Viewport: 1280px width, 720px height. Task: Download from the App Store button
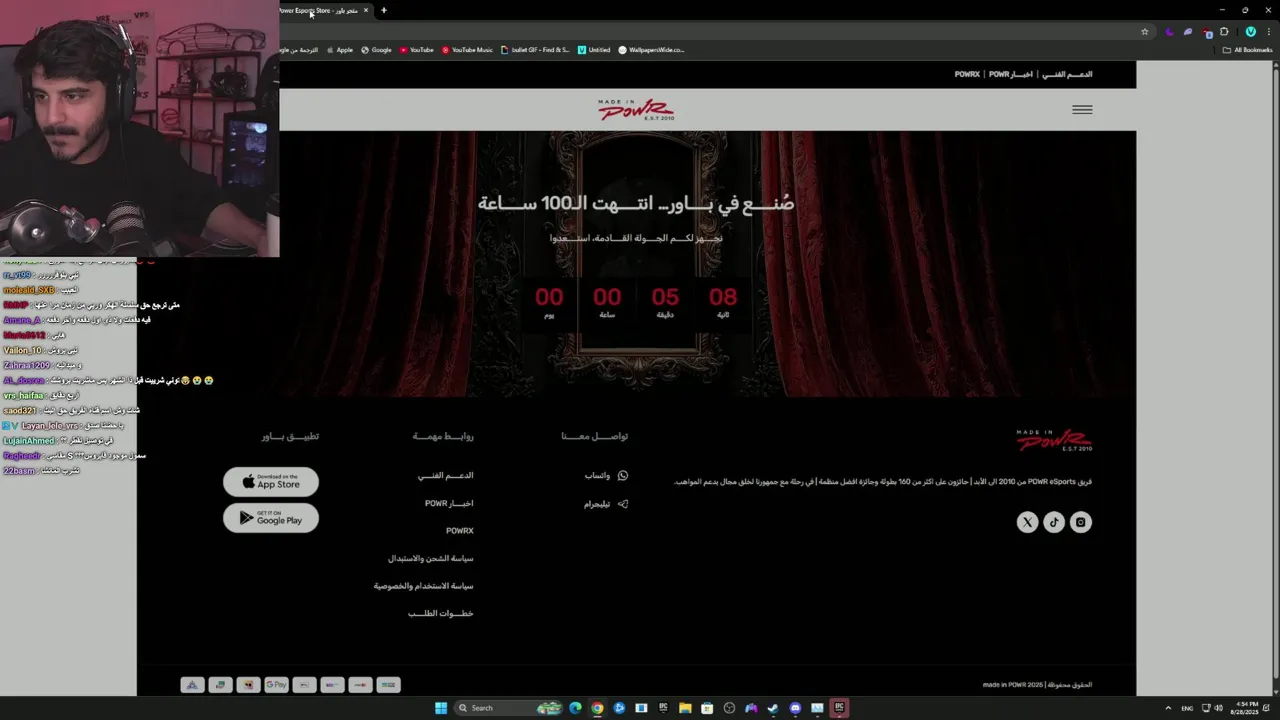click(271, 482)
